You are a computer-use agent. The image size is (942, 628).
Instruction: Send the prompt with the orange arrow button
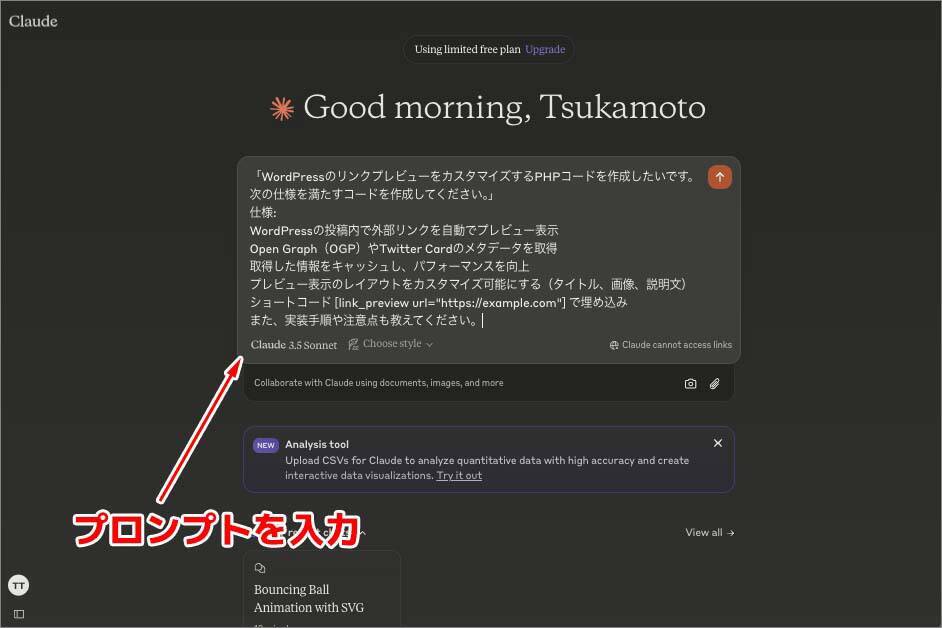tap(720, 177)
